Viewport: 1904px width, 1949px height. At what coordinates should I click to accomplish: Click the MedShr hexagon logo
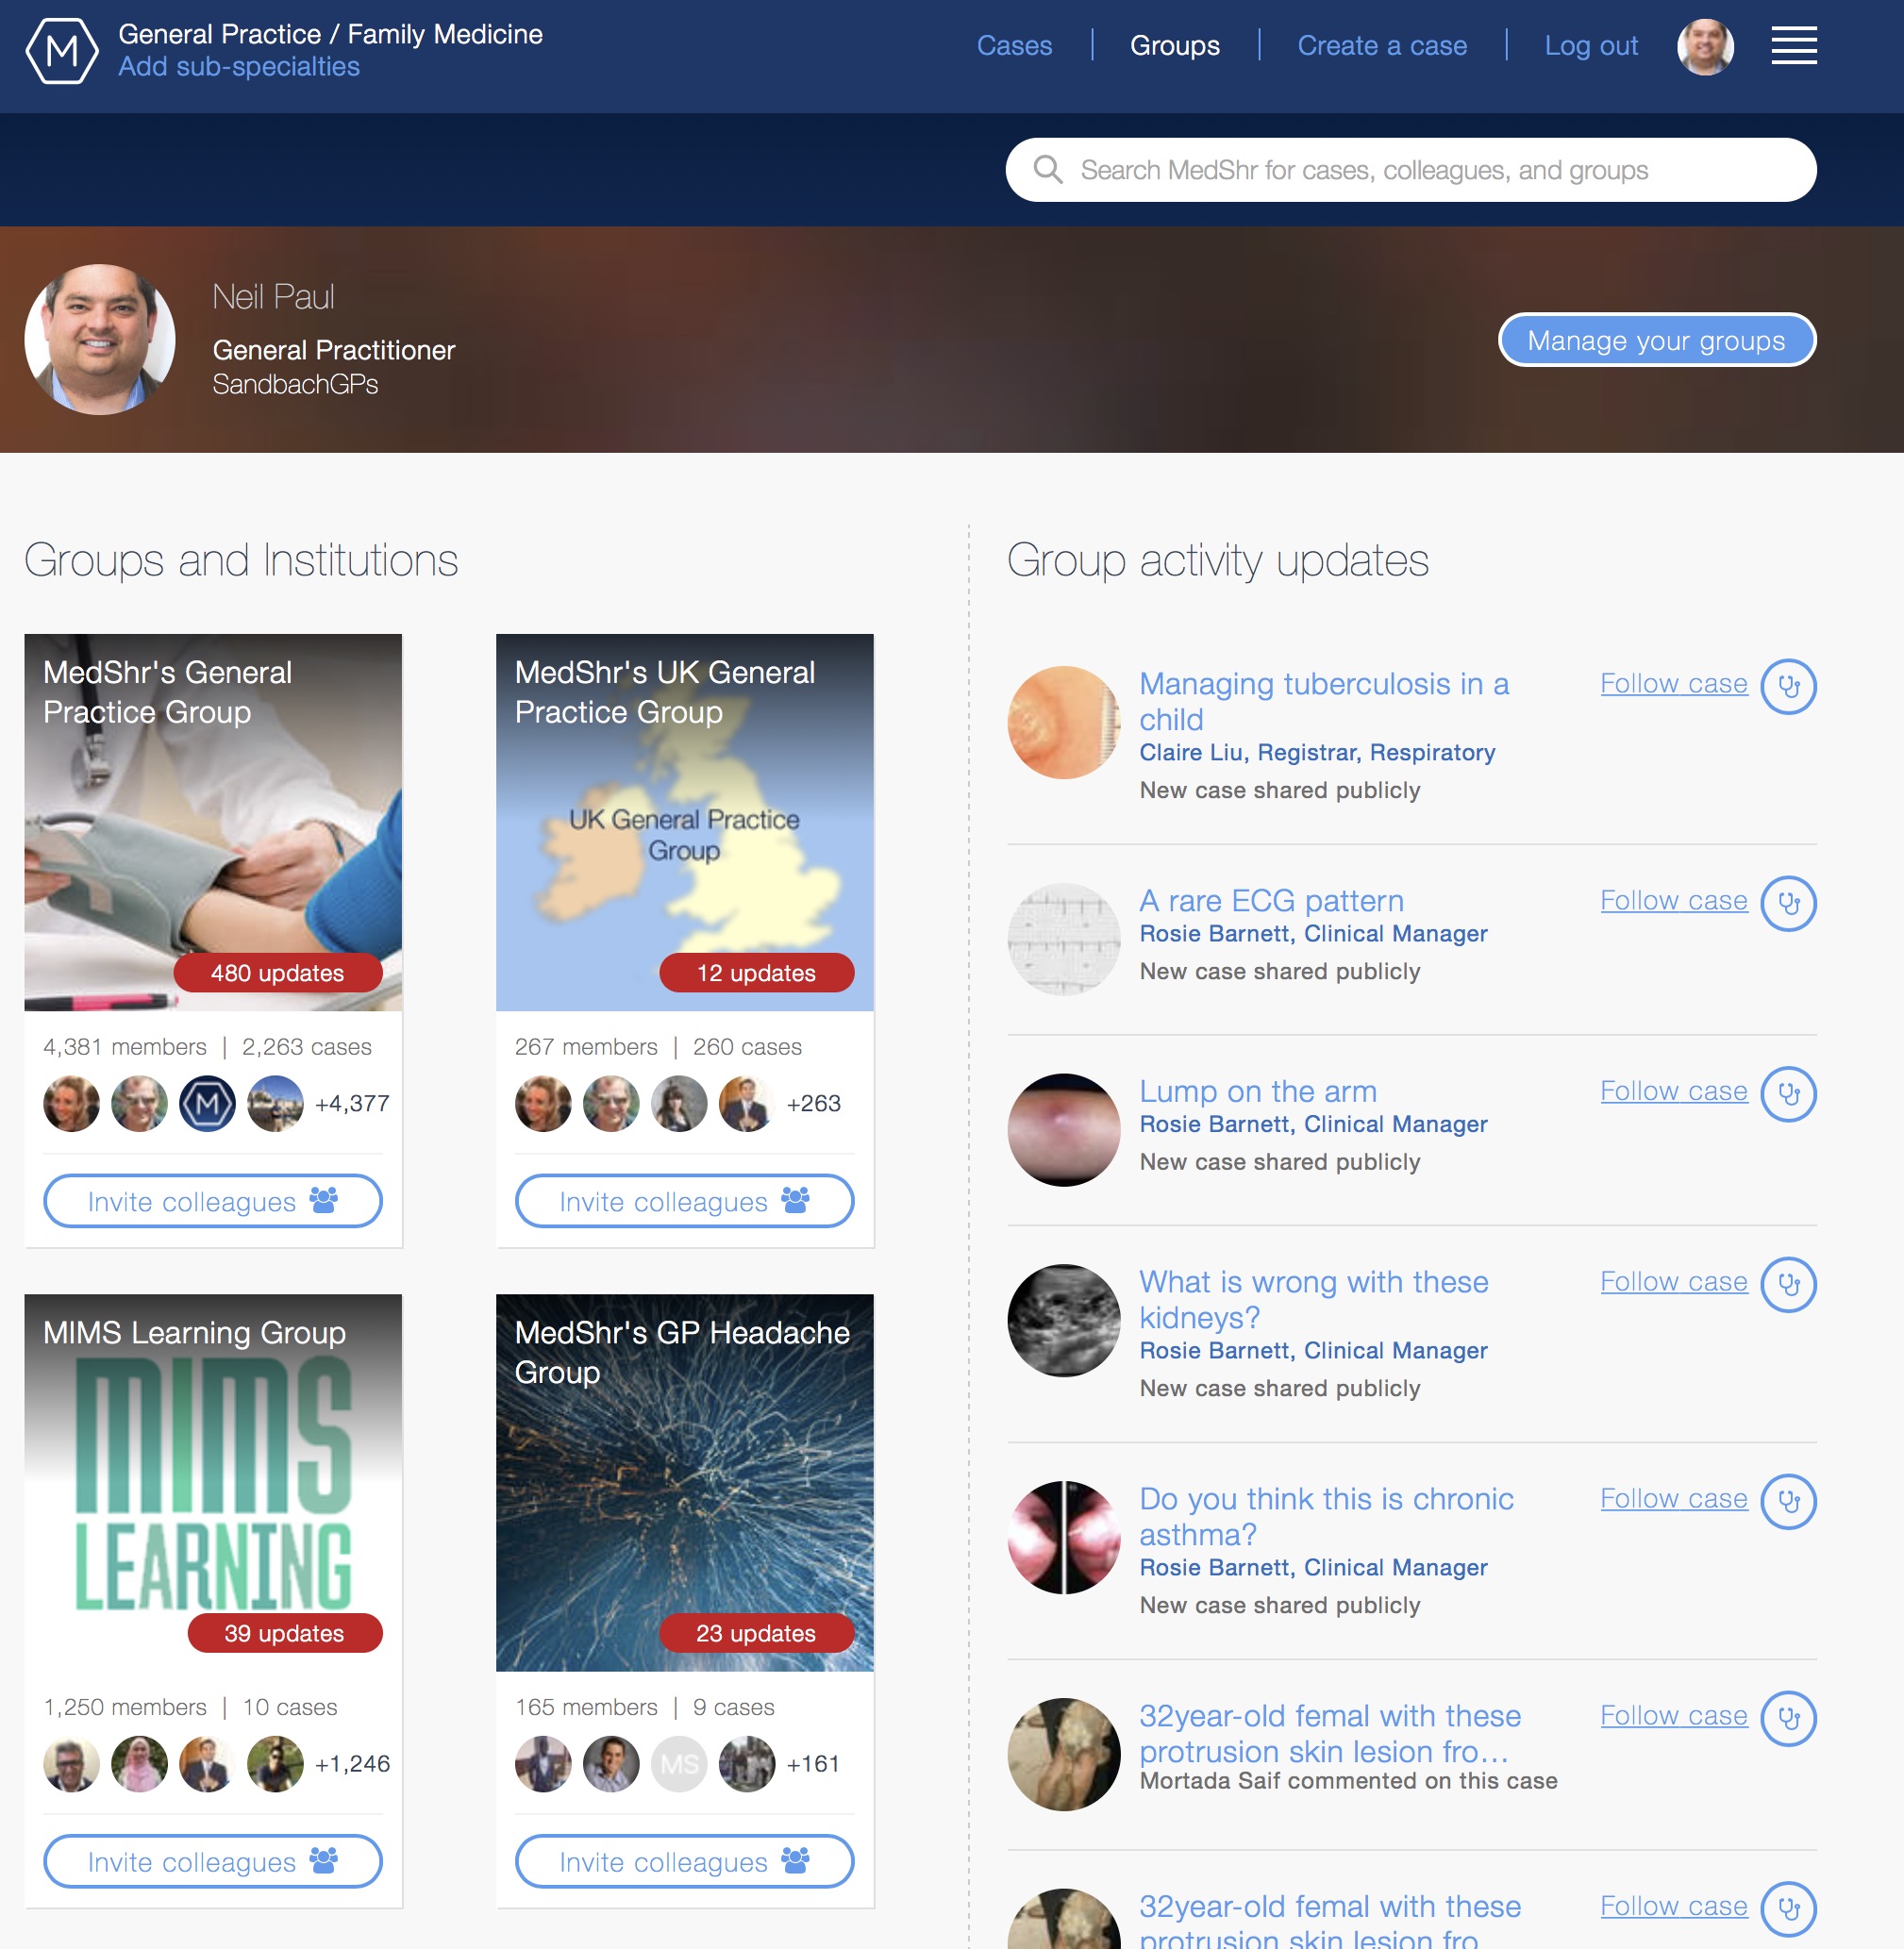coord(62,49)
